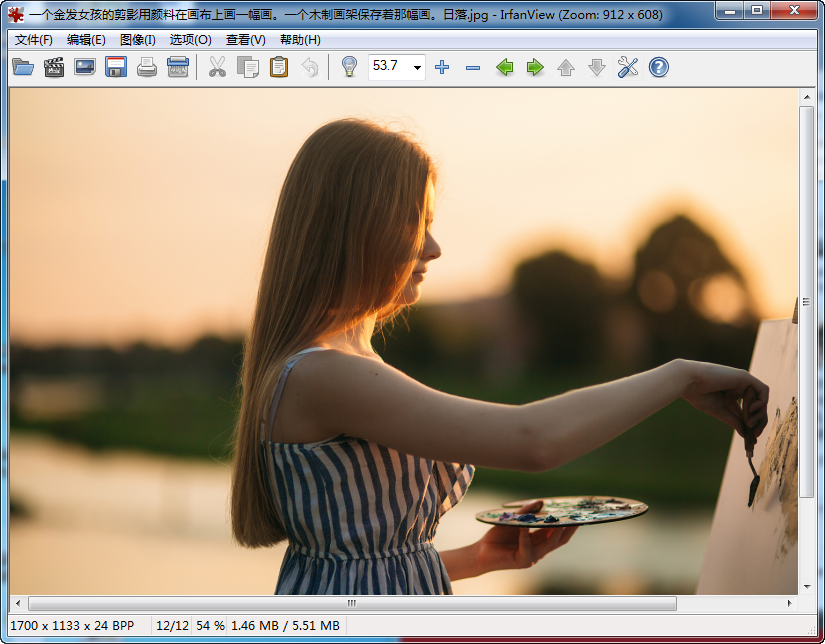Click the Open file folder icon
Screen dimensions: 825x644
[23, 67]
